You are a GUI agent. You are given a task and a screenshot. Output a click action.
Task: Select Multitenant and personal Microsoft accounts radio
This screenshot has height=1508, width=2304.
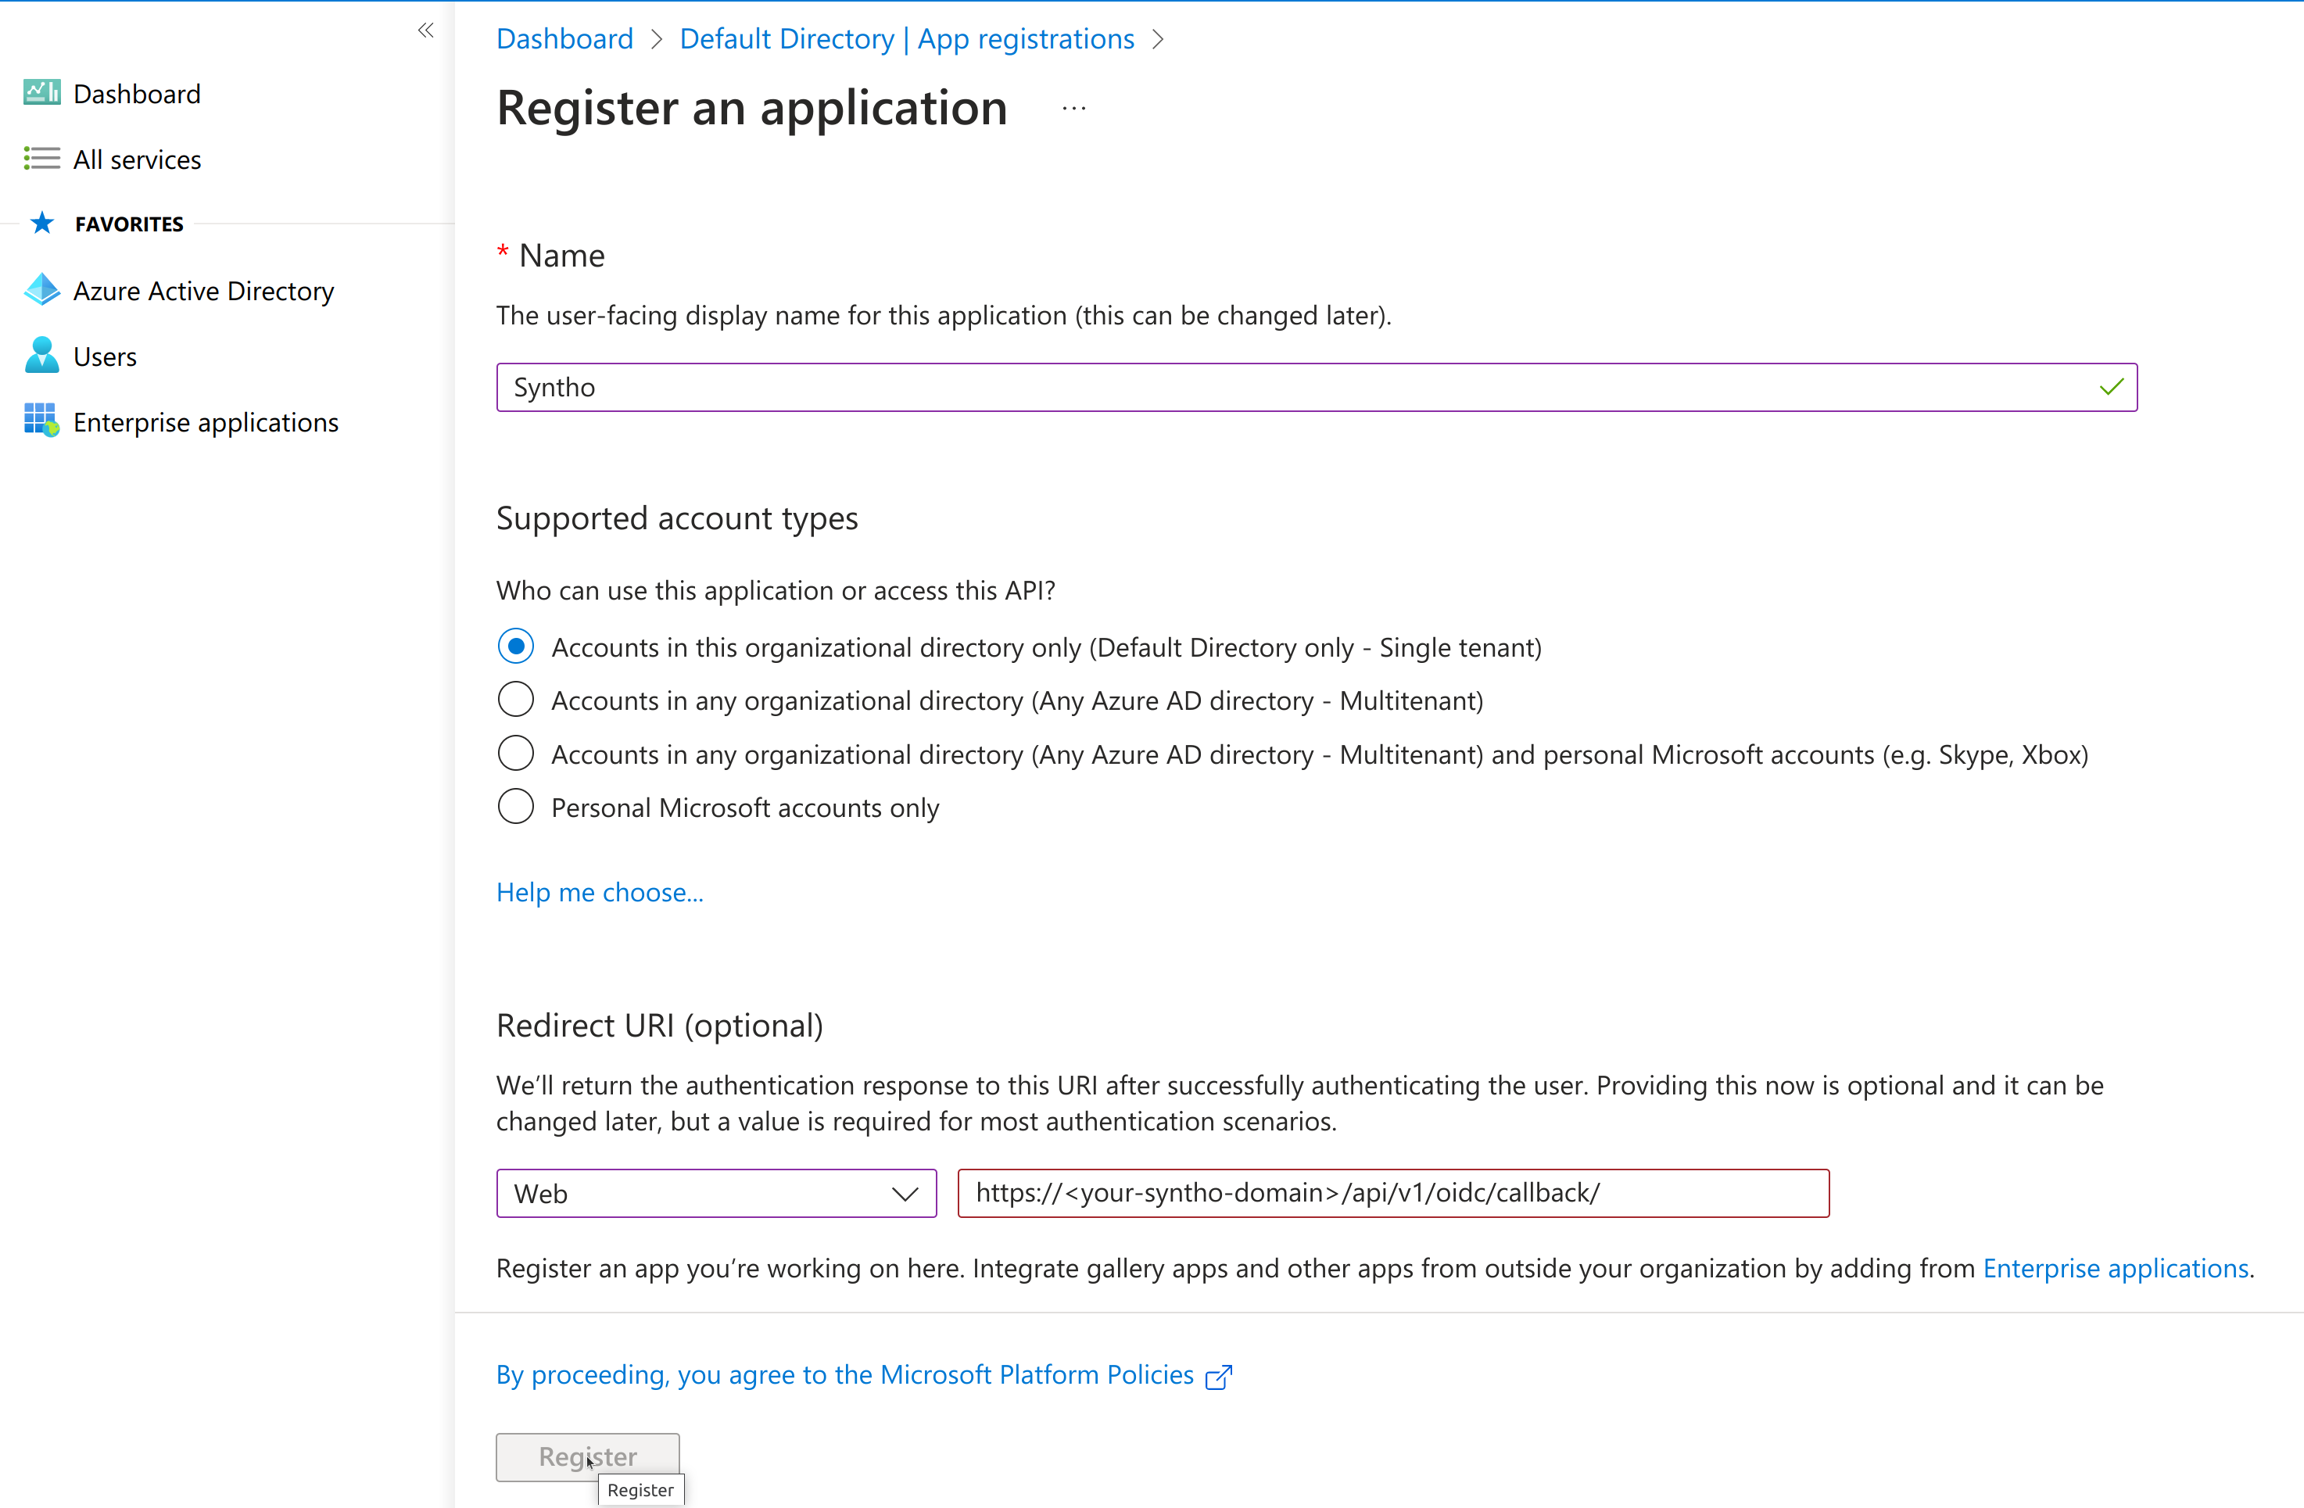coord(516,754)
